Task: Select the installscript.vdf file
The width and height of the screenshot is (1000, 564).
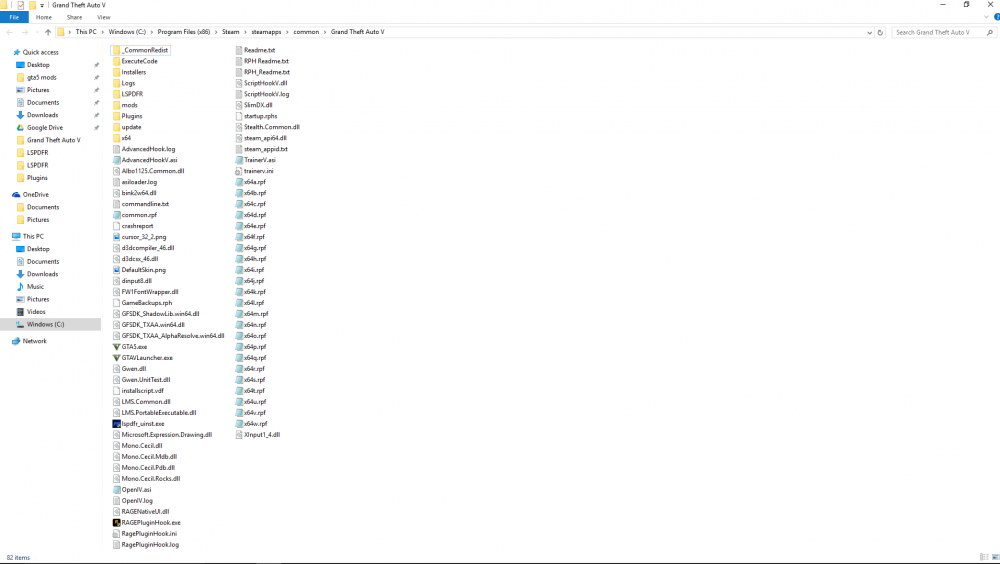Action: [143, 391]
